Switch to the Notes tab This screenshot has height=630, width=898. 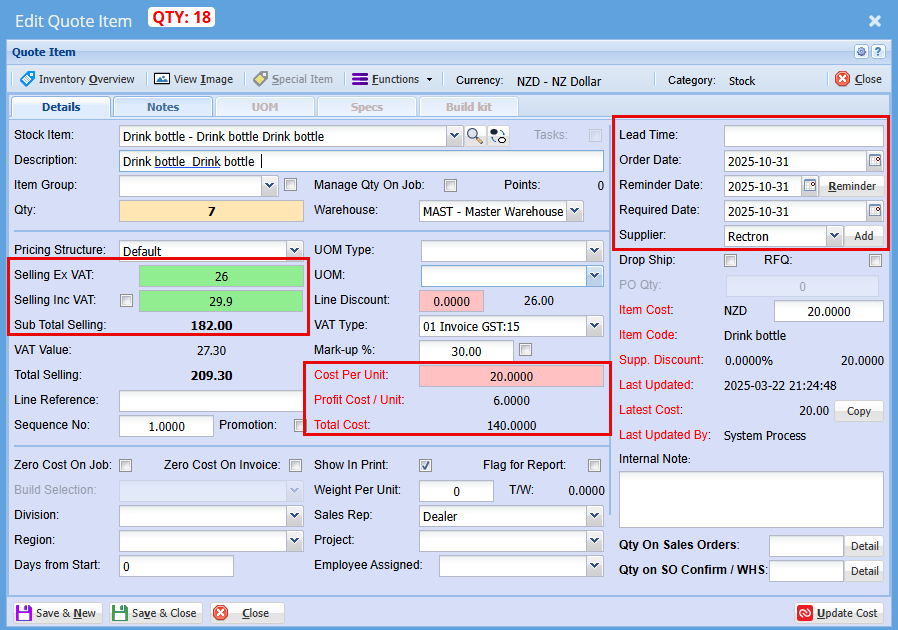162,107
